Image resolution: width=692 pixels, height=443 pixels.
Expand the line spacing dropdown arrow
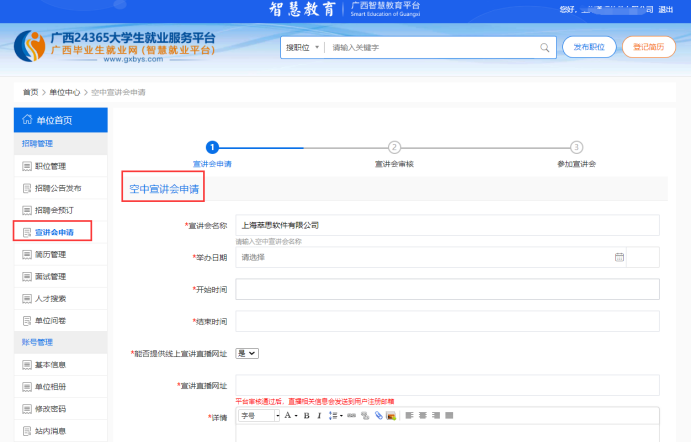click(341, 416)
